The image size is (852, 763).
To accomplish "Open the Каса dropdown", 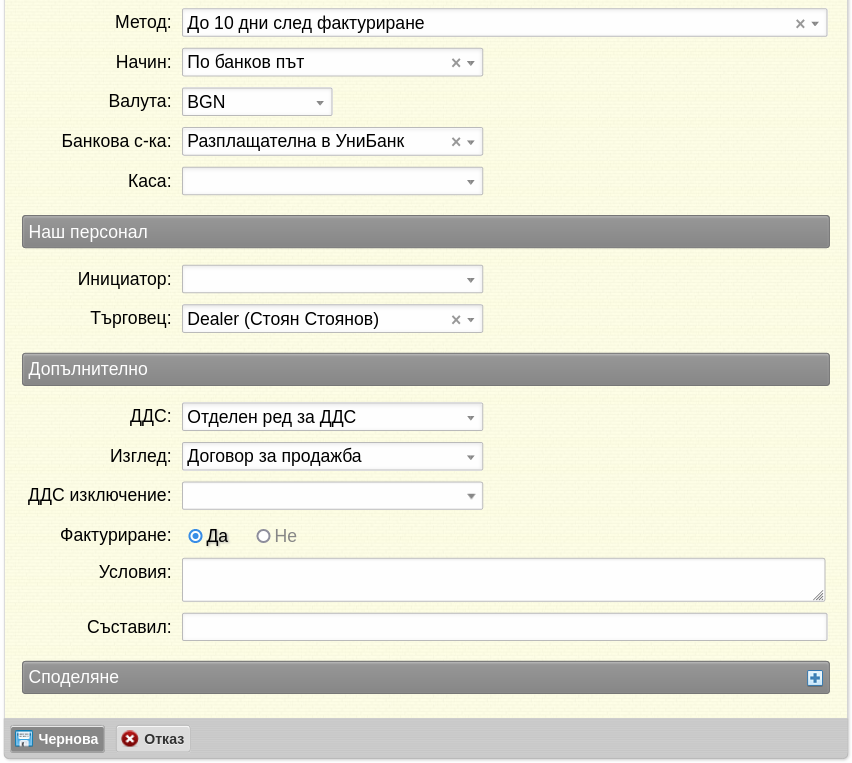I will click(333, 181).
